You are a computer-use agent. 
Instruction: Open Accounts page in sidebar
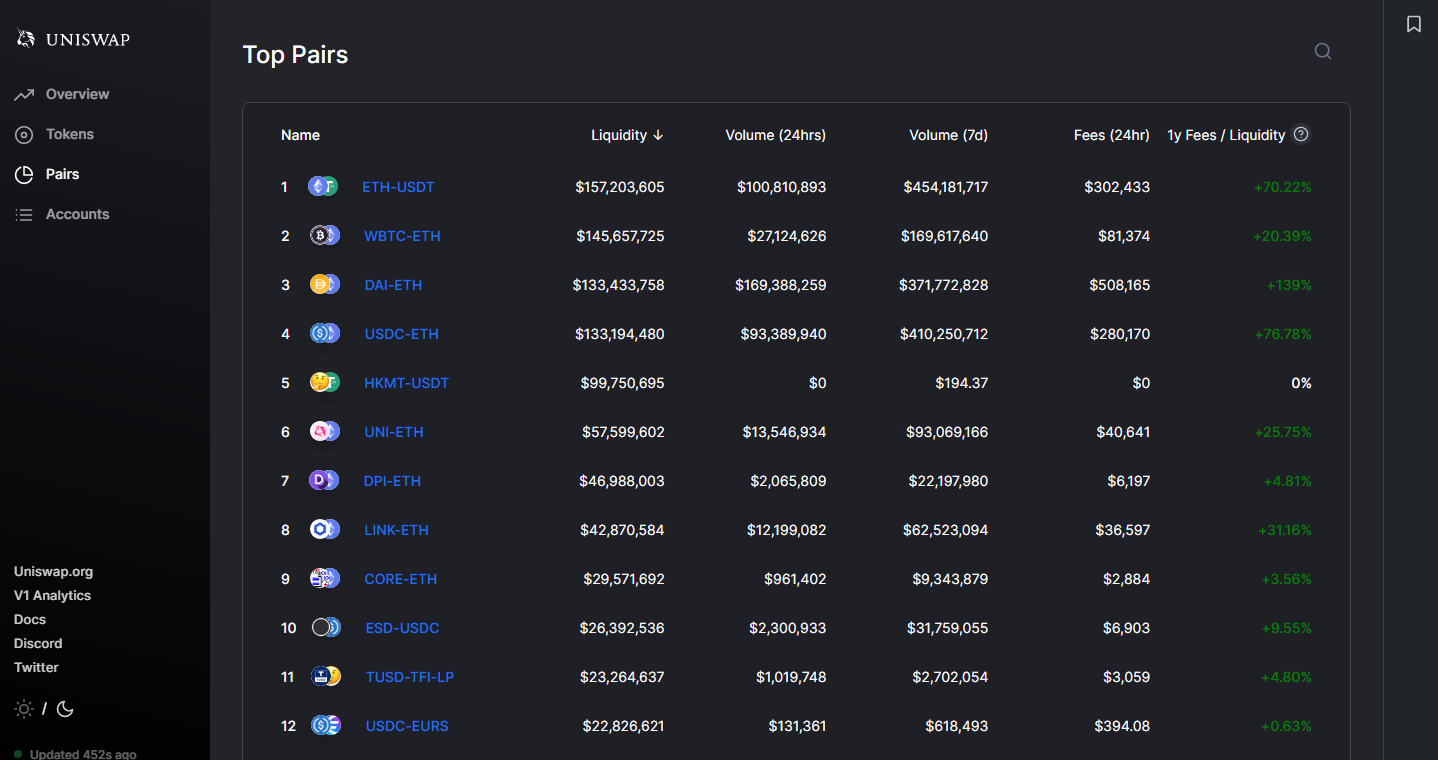pyautogui.click(x=77, y=214)
